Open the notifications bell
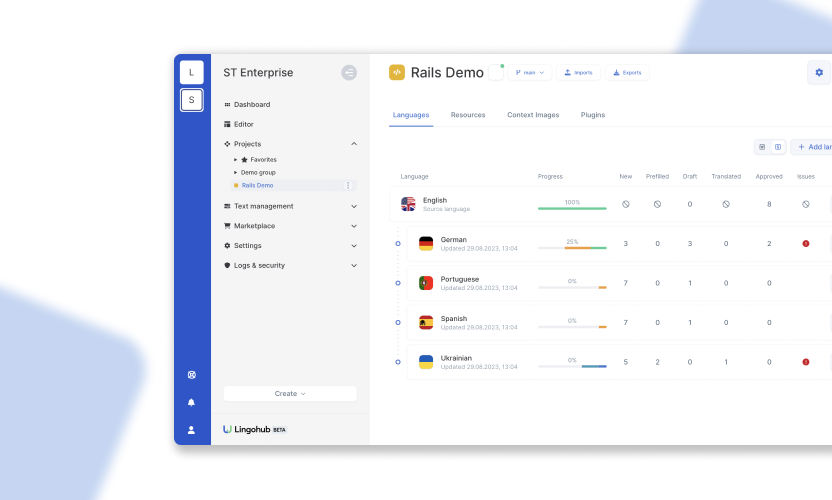 pos(192,402)
